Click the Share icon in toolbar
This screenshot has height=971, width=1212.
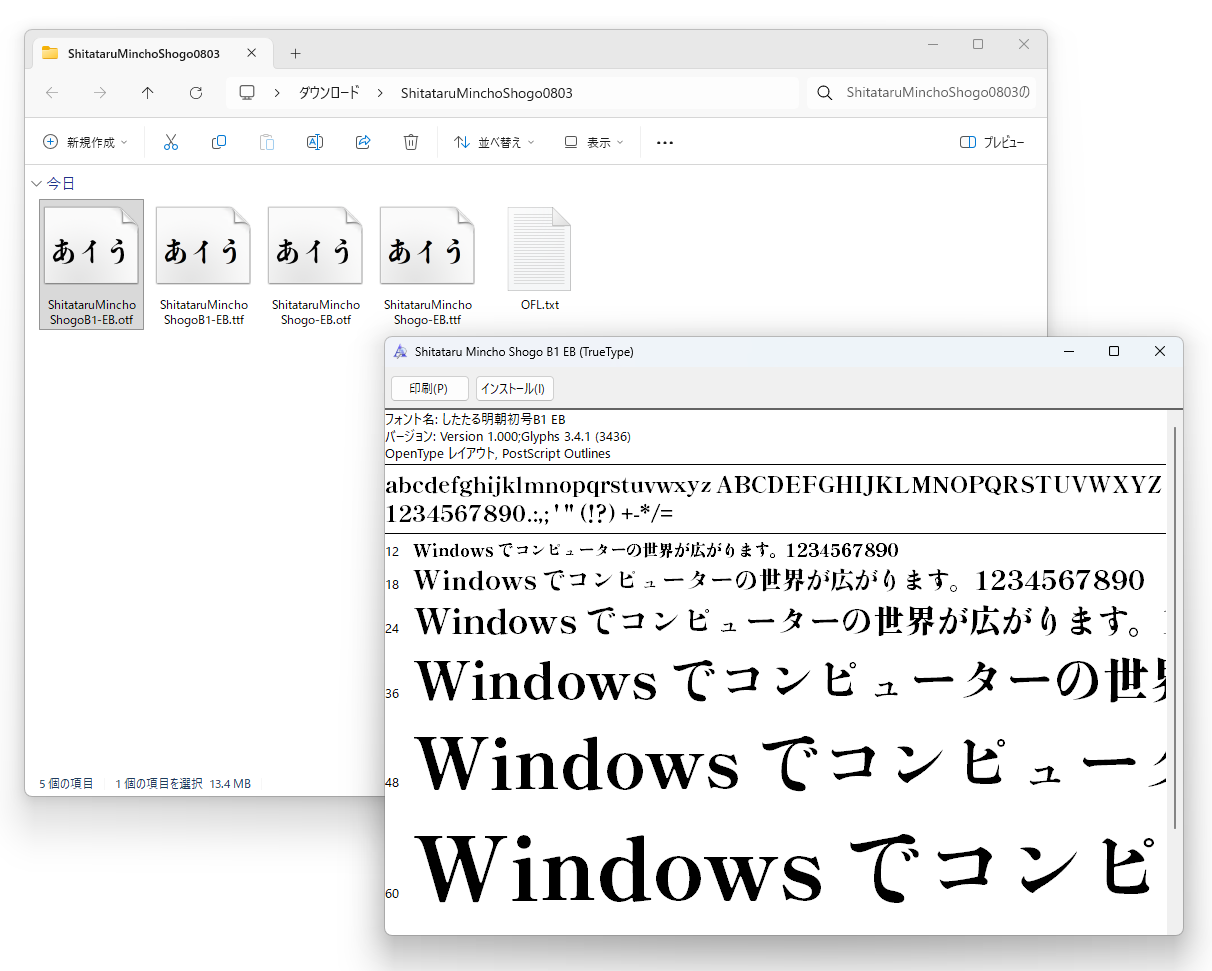point(363,142)
